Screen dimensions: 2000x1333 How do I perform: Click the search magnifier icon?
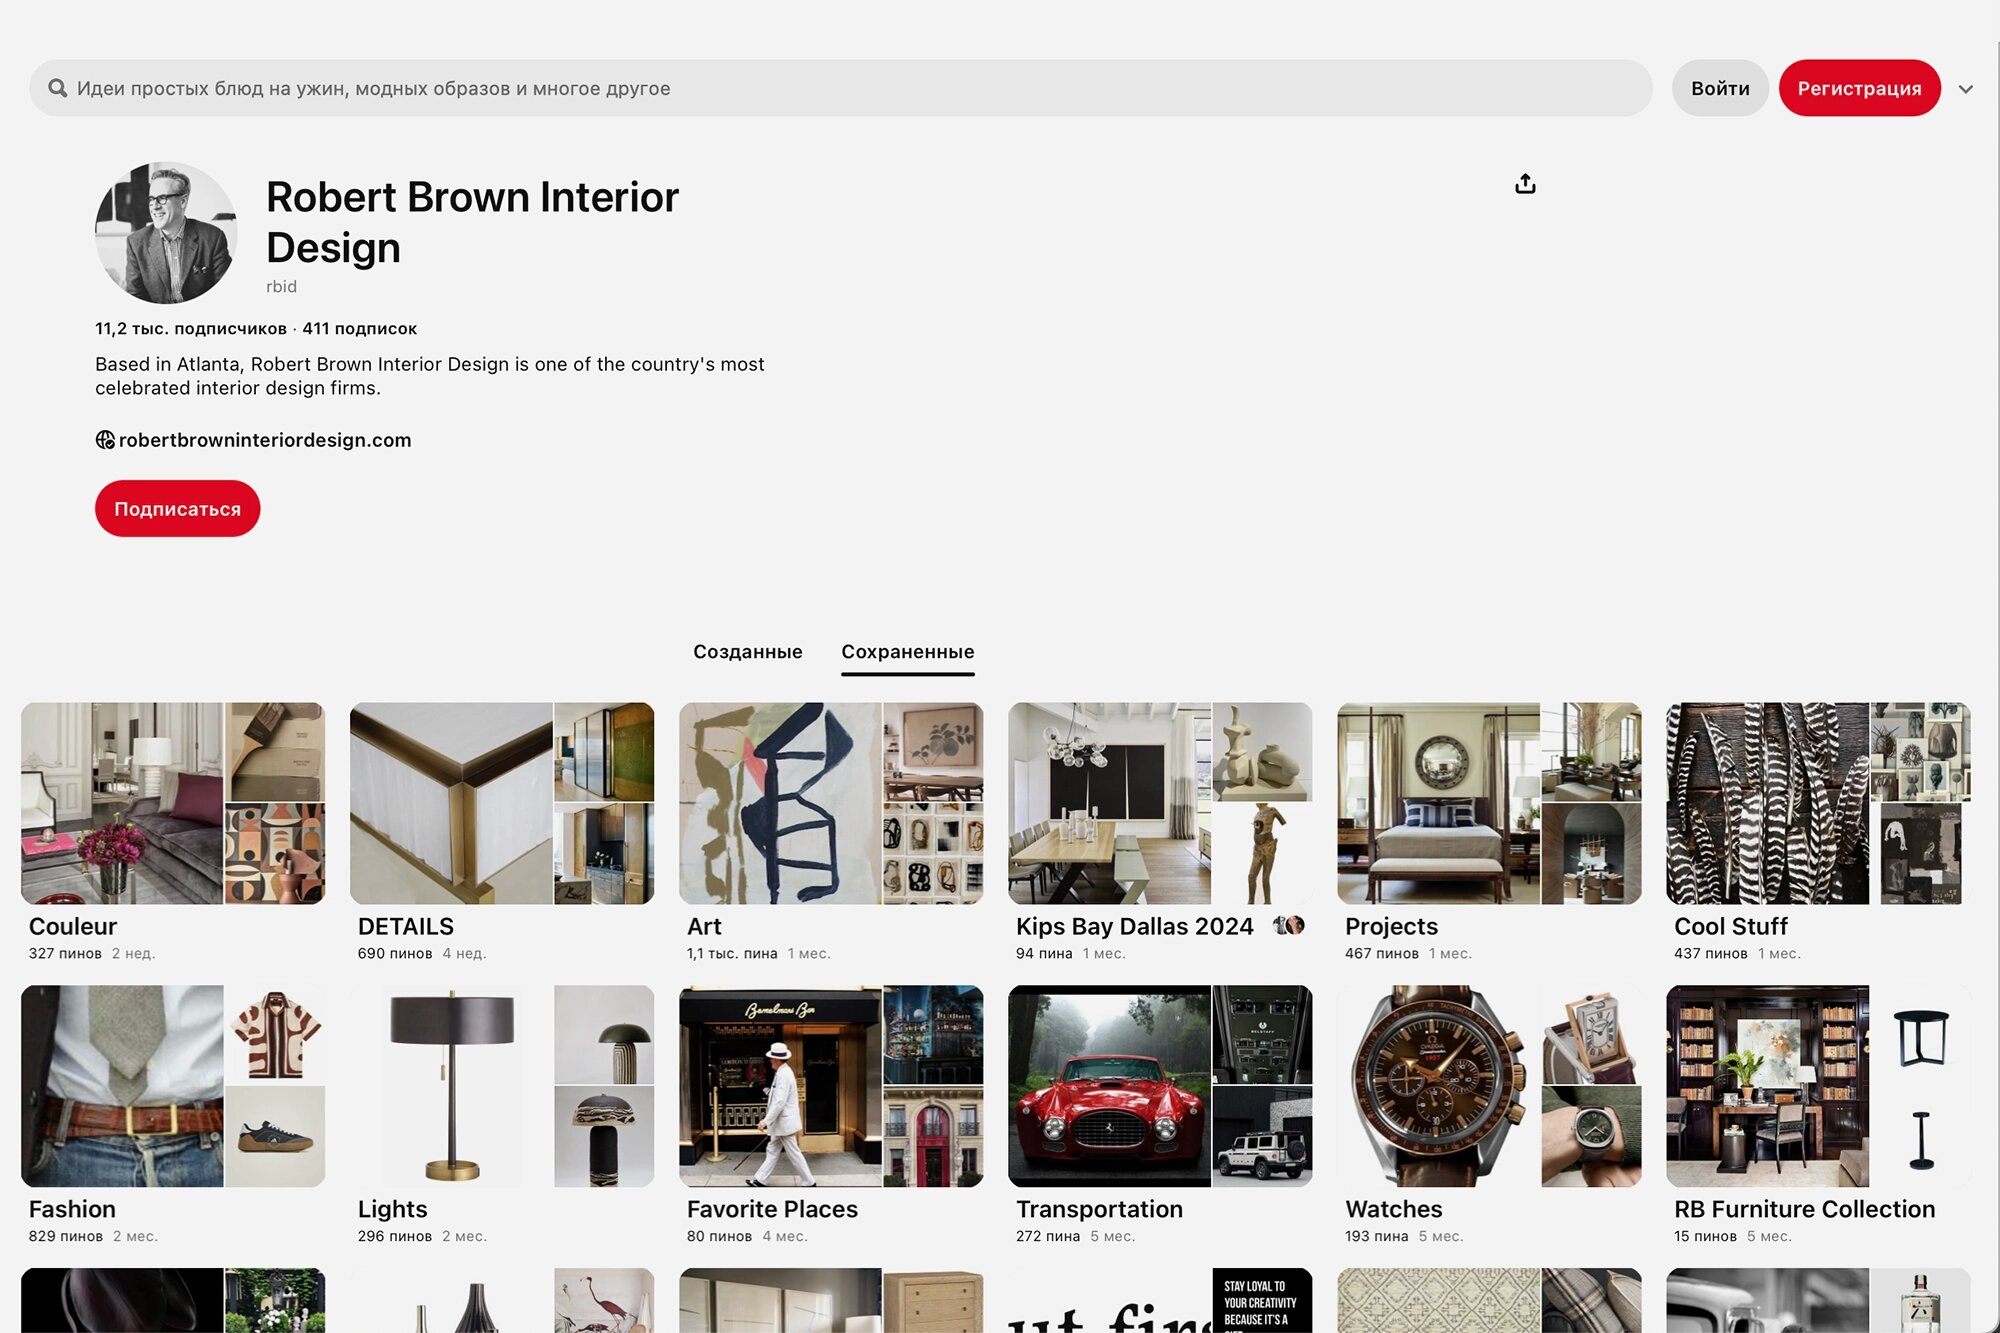click(58, 88)
